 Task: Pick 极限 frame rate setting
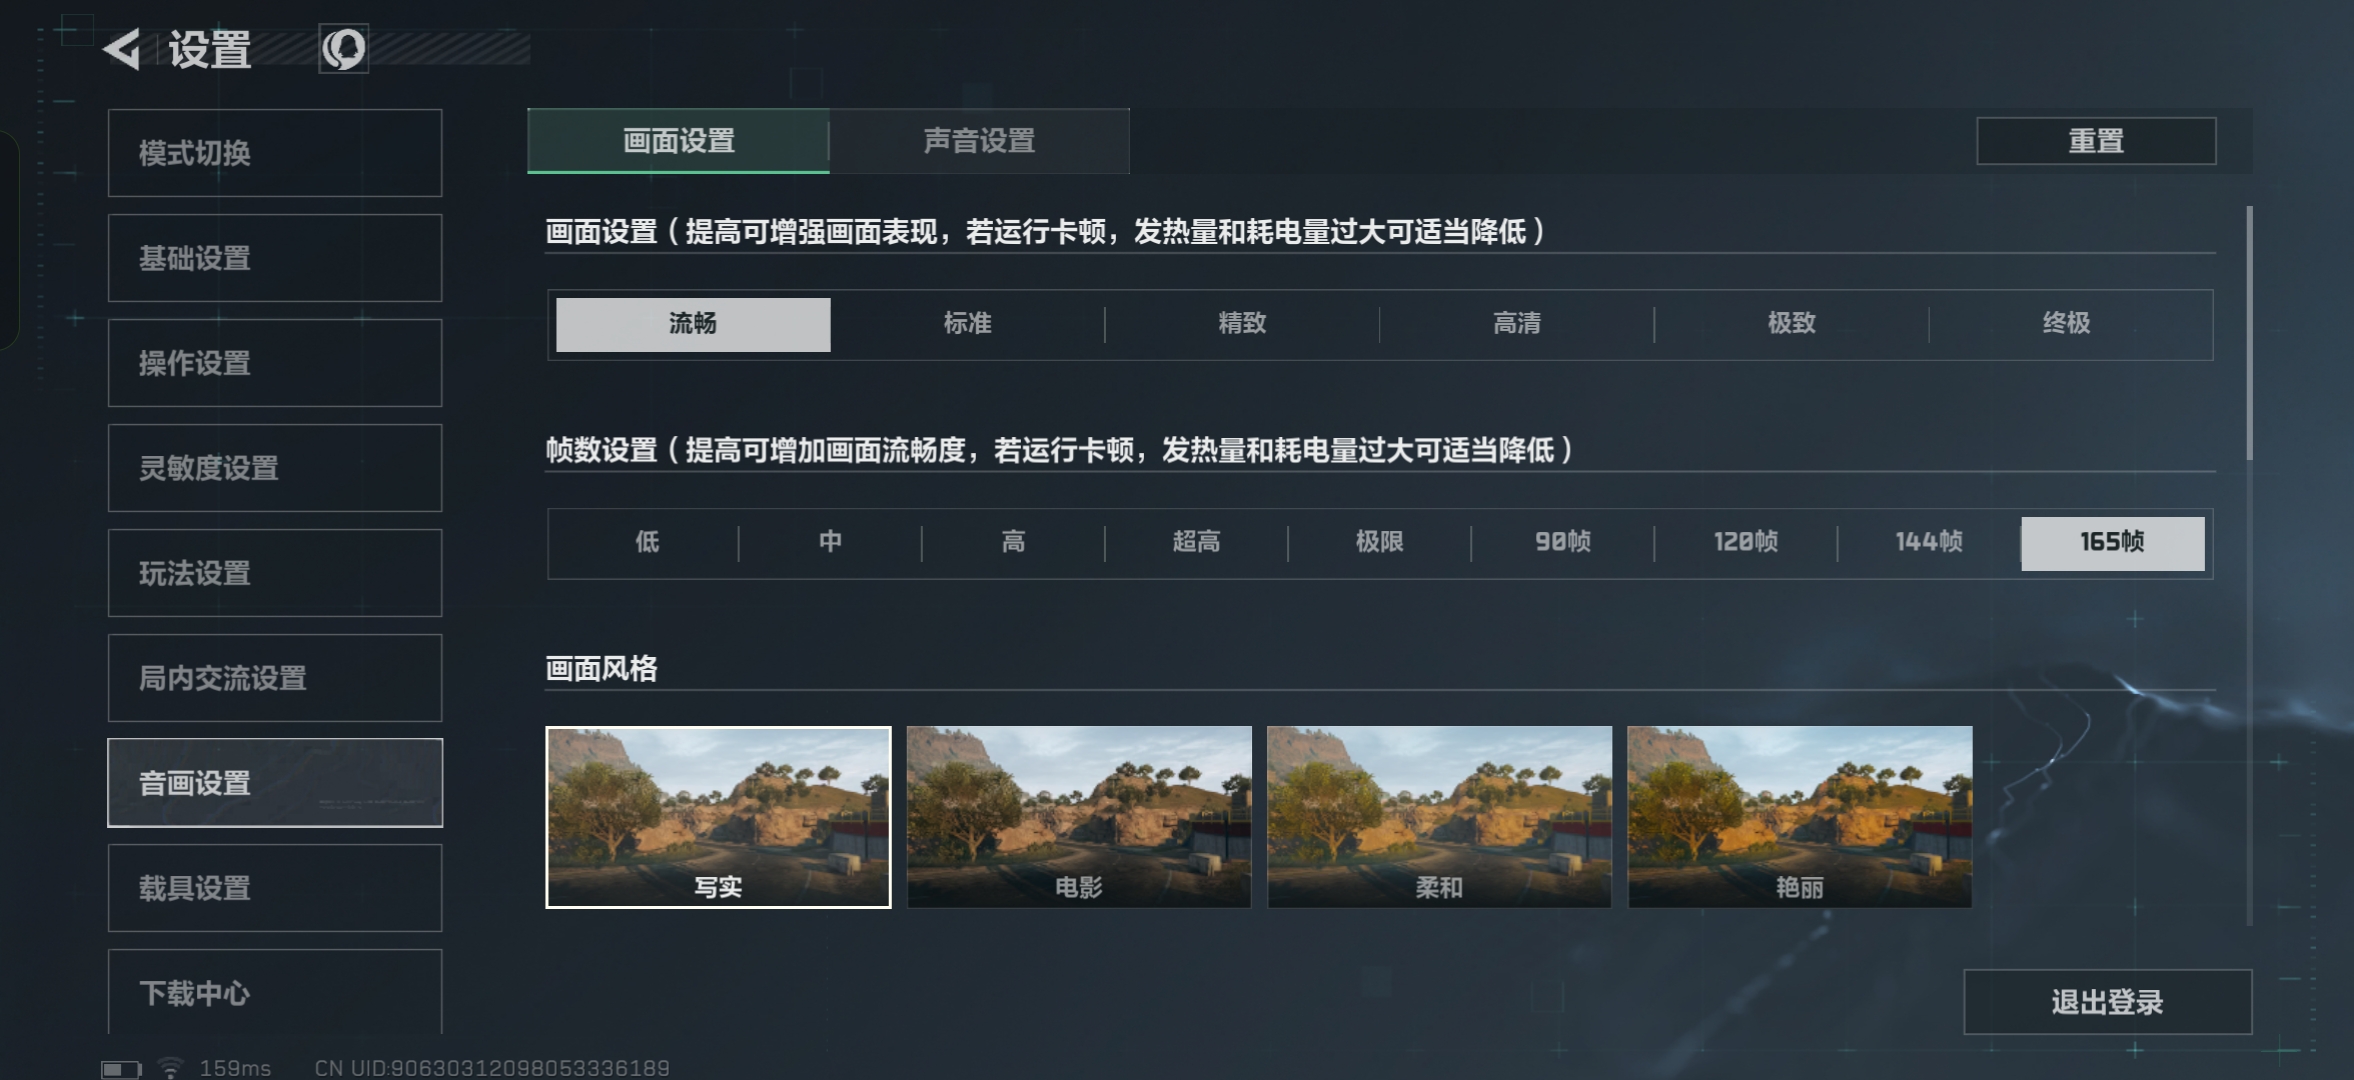[x=1379, y=543]
